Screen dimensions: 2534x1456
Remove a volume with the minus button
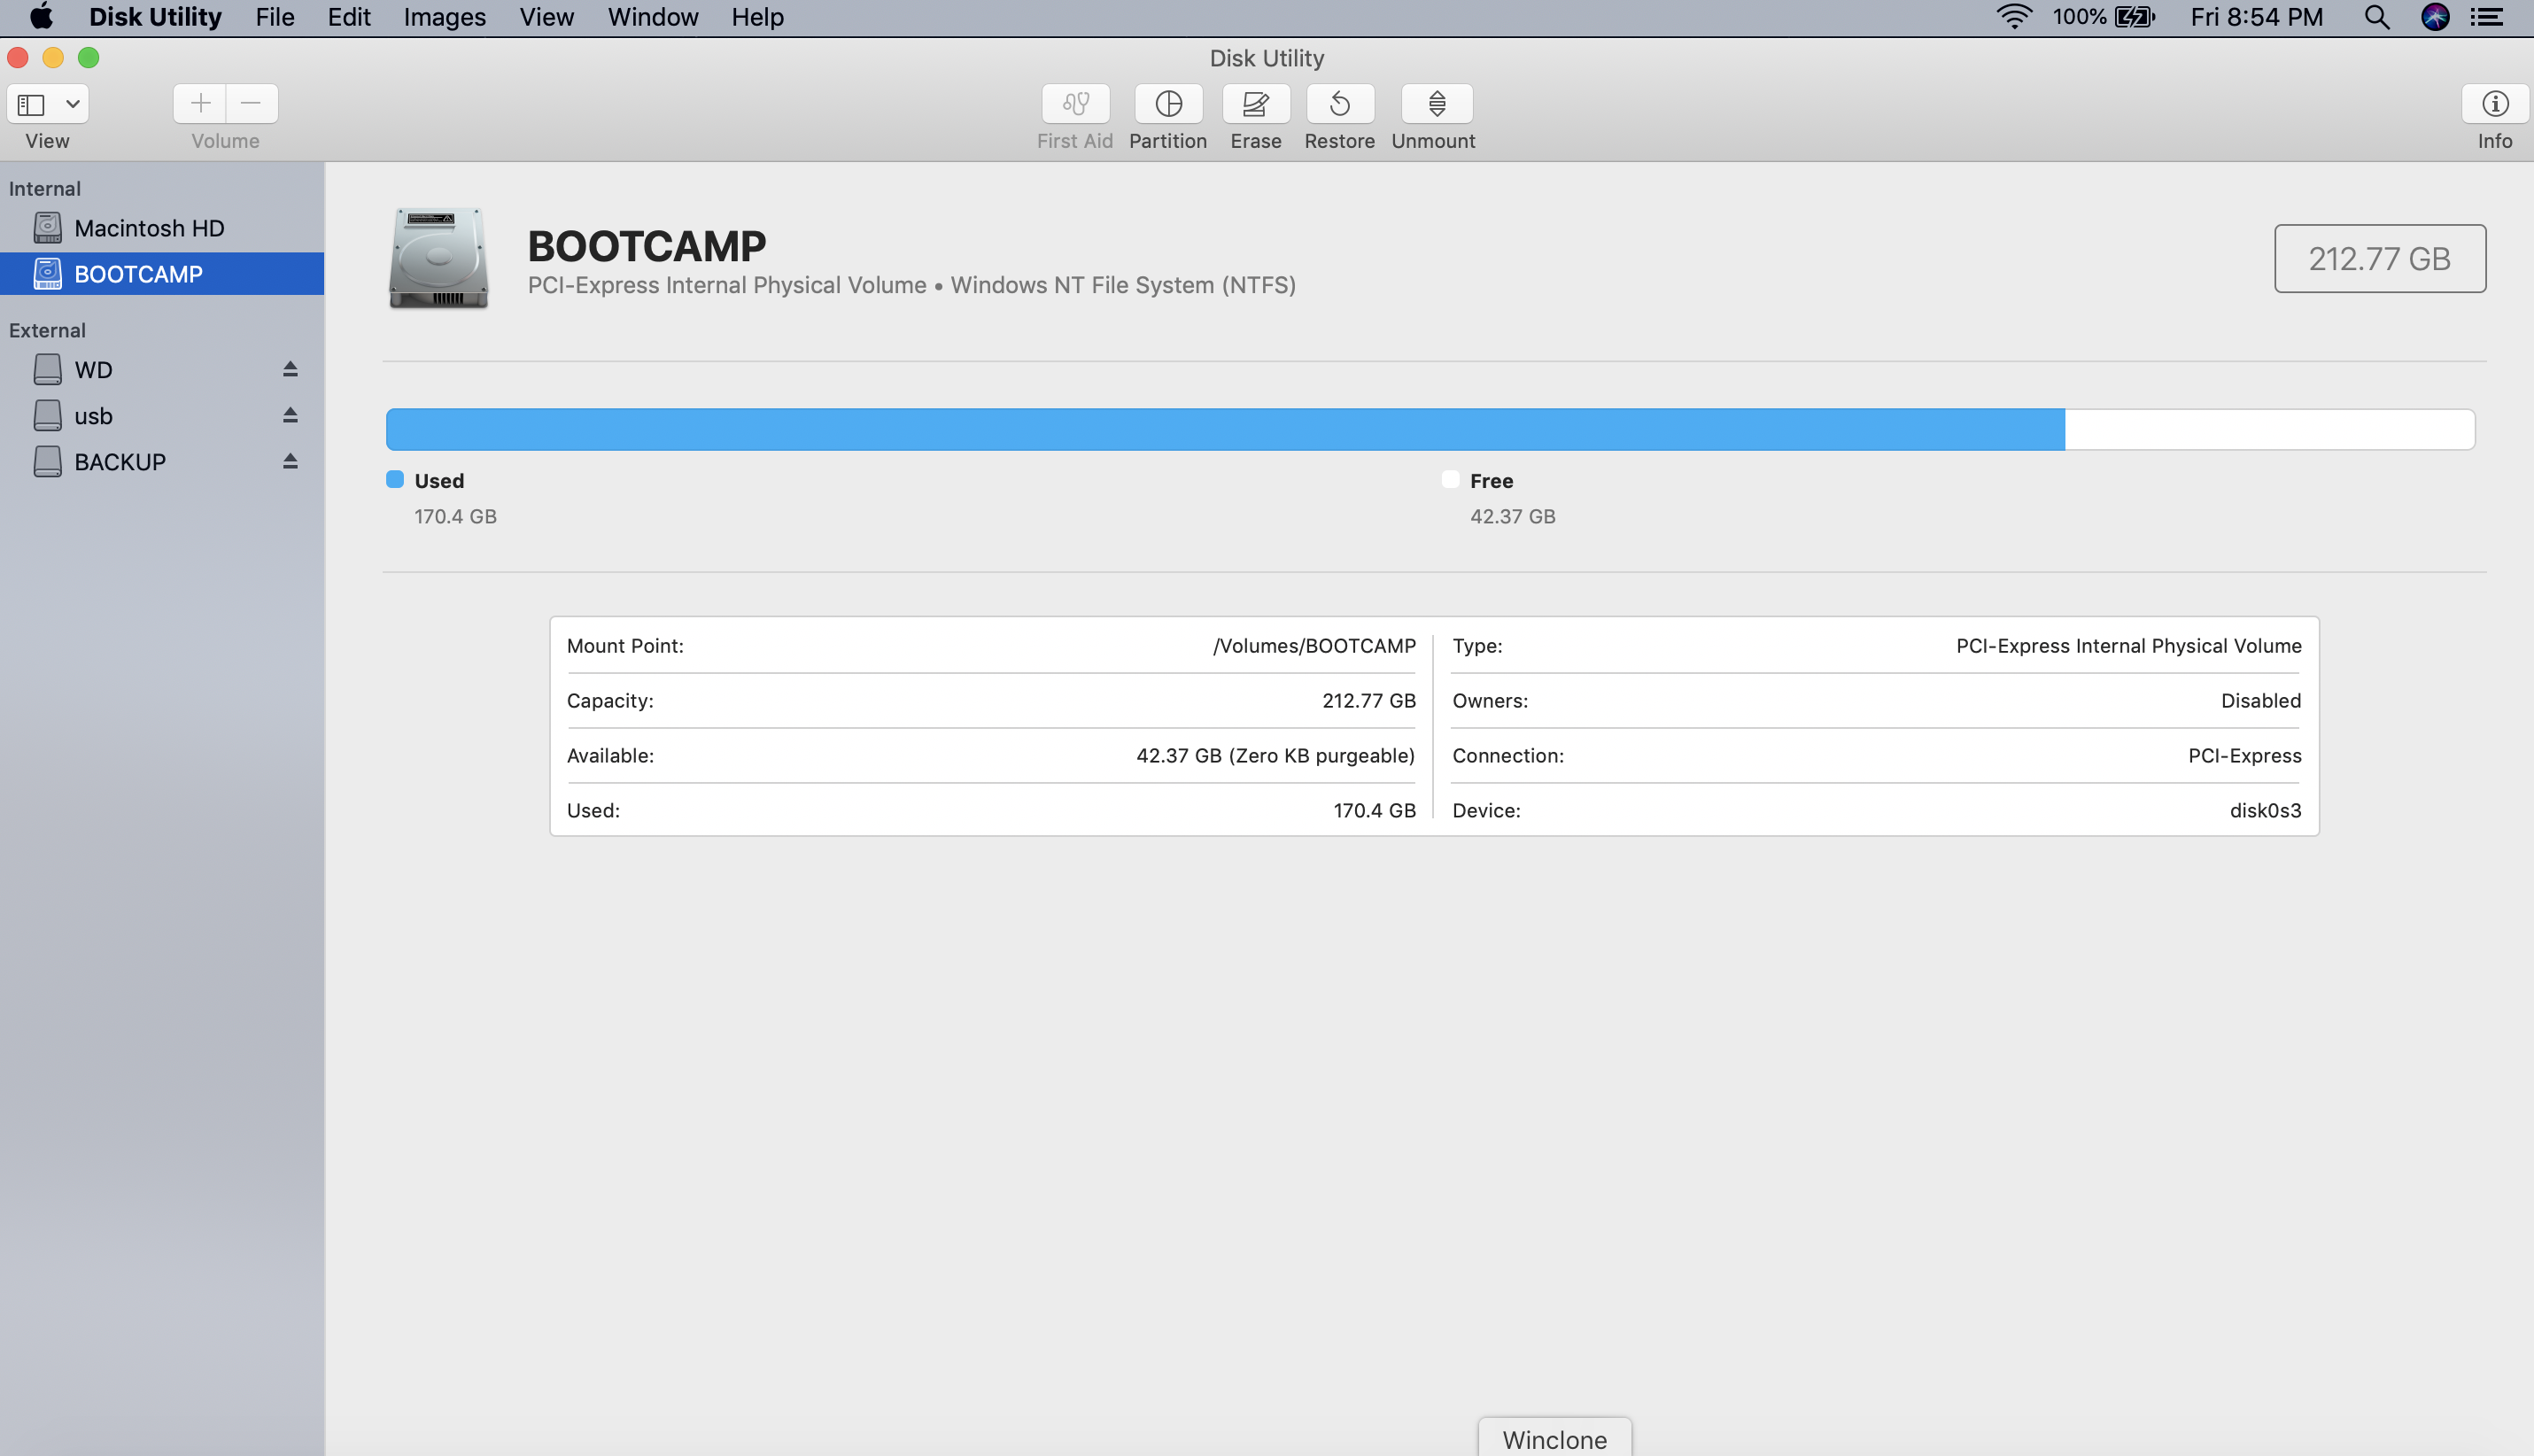click(x=250, y=103)
